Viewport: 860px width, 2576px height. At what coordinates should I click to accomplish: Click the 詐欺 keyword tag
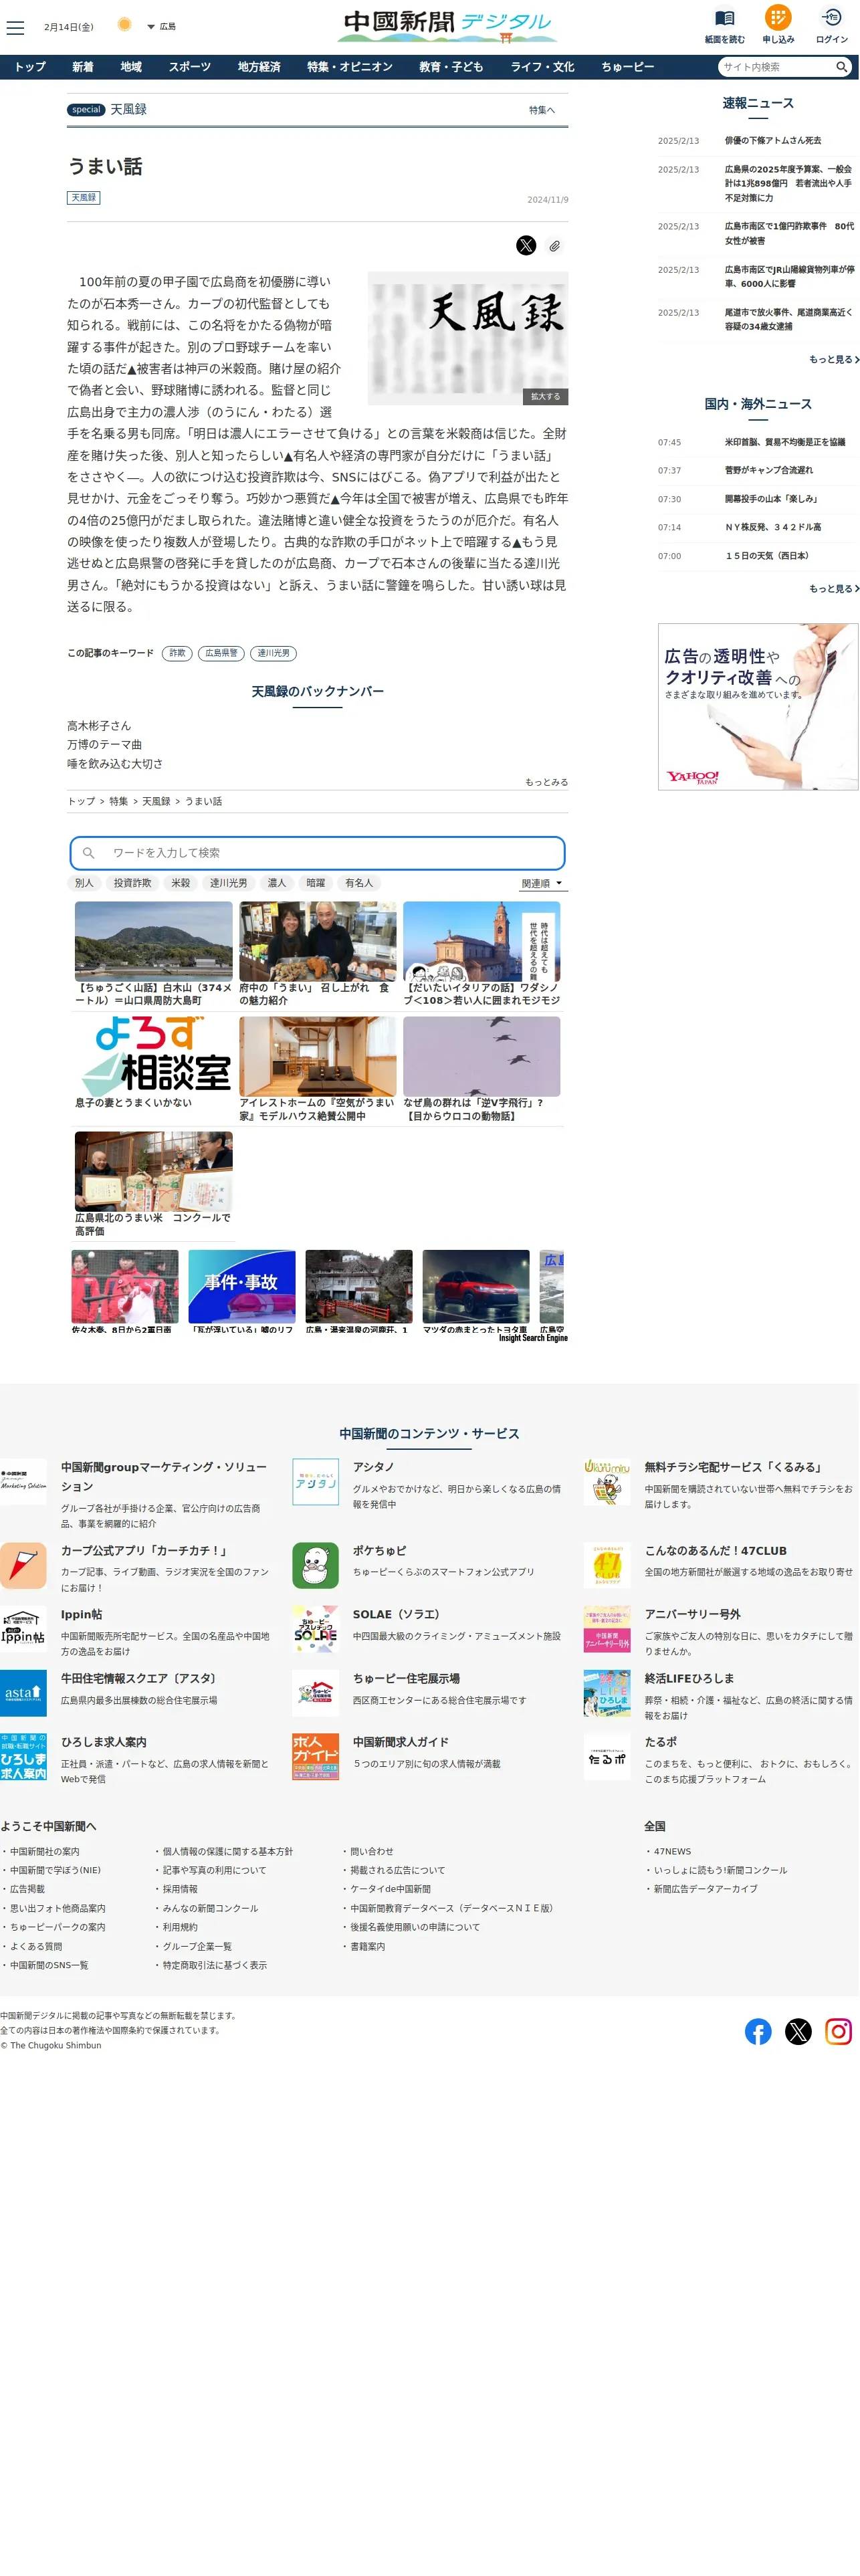[177, 654]
